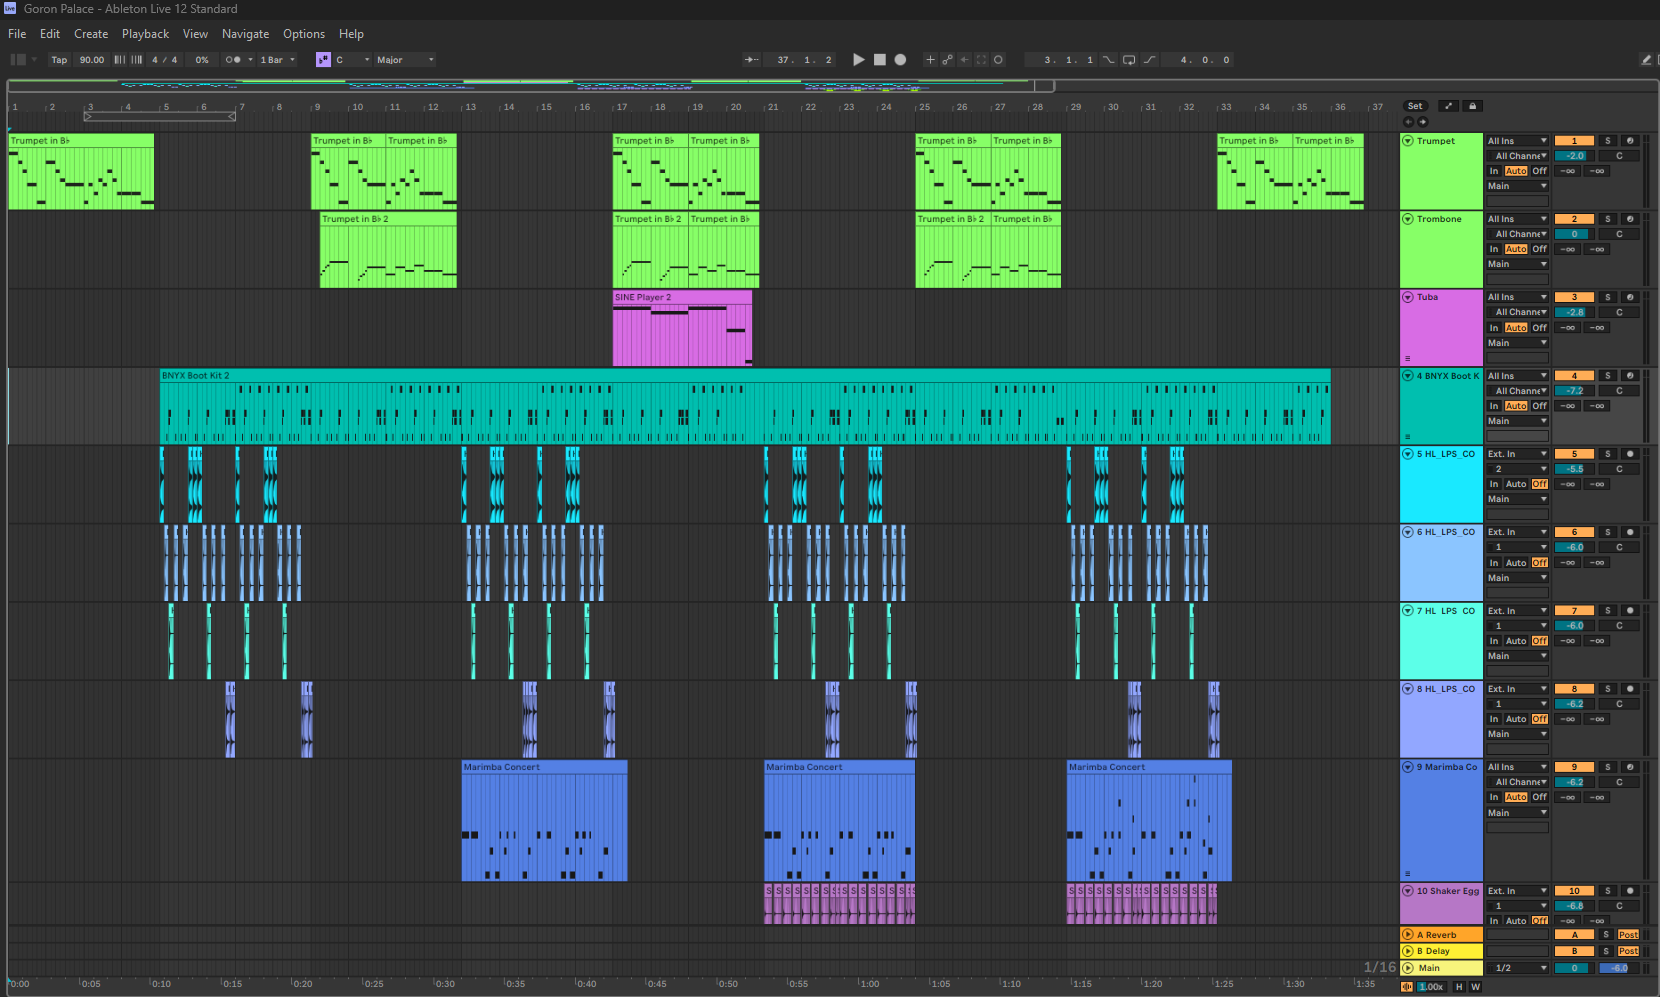Click the Draw Mode pencil icon

tap(1646, 60)
